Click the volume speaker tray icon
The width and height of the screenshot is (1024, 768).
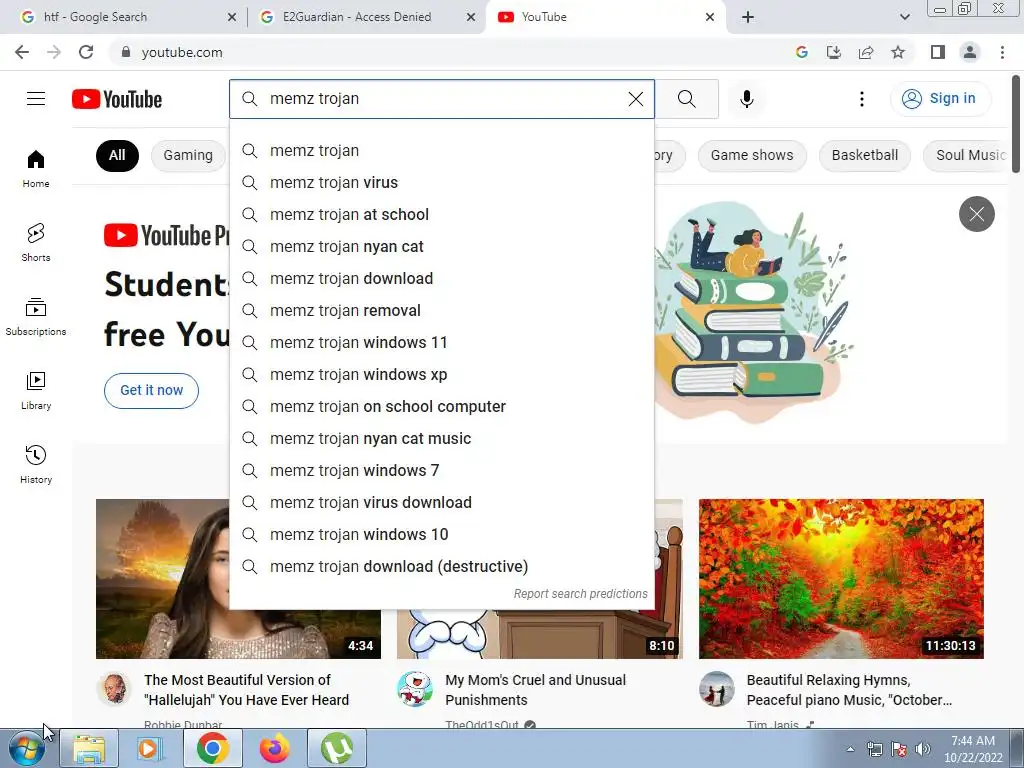click(922, 749)
